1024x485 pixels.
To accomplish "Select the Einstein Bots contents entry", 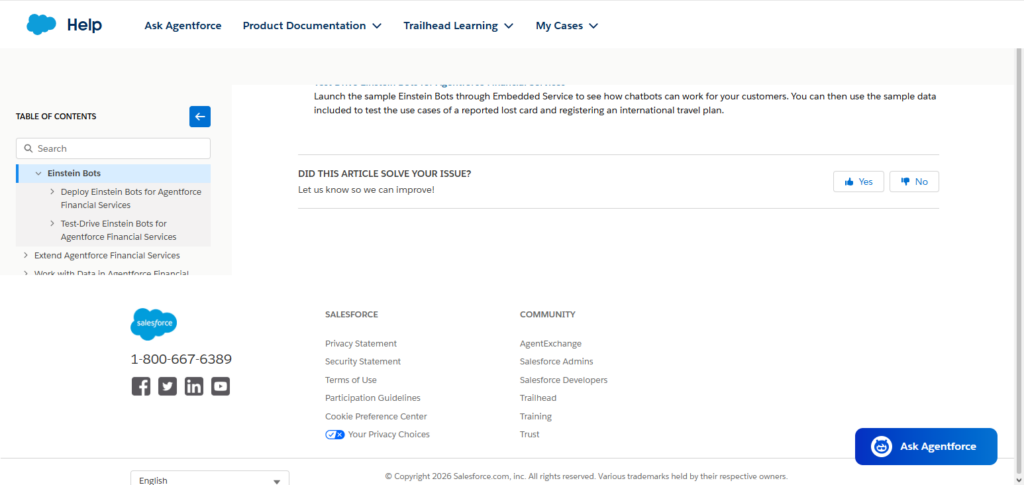I will pyautogui.click(x=74, y=174).
